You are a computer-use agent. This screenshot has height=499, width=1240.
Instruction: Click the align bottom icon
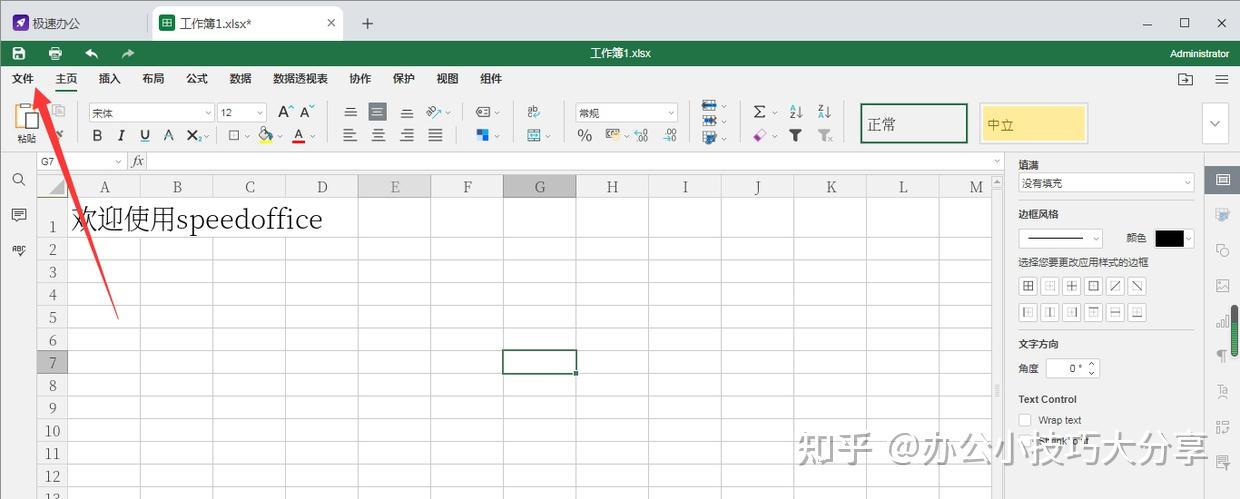pos(407,112)
